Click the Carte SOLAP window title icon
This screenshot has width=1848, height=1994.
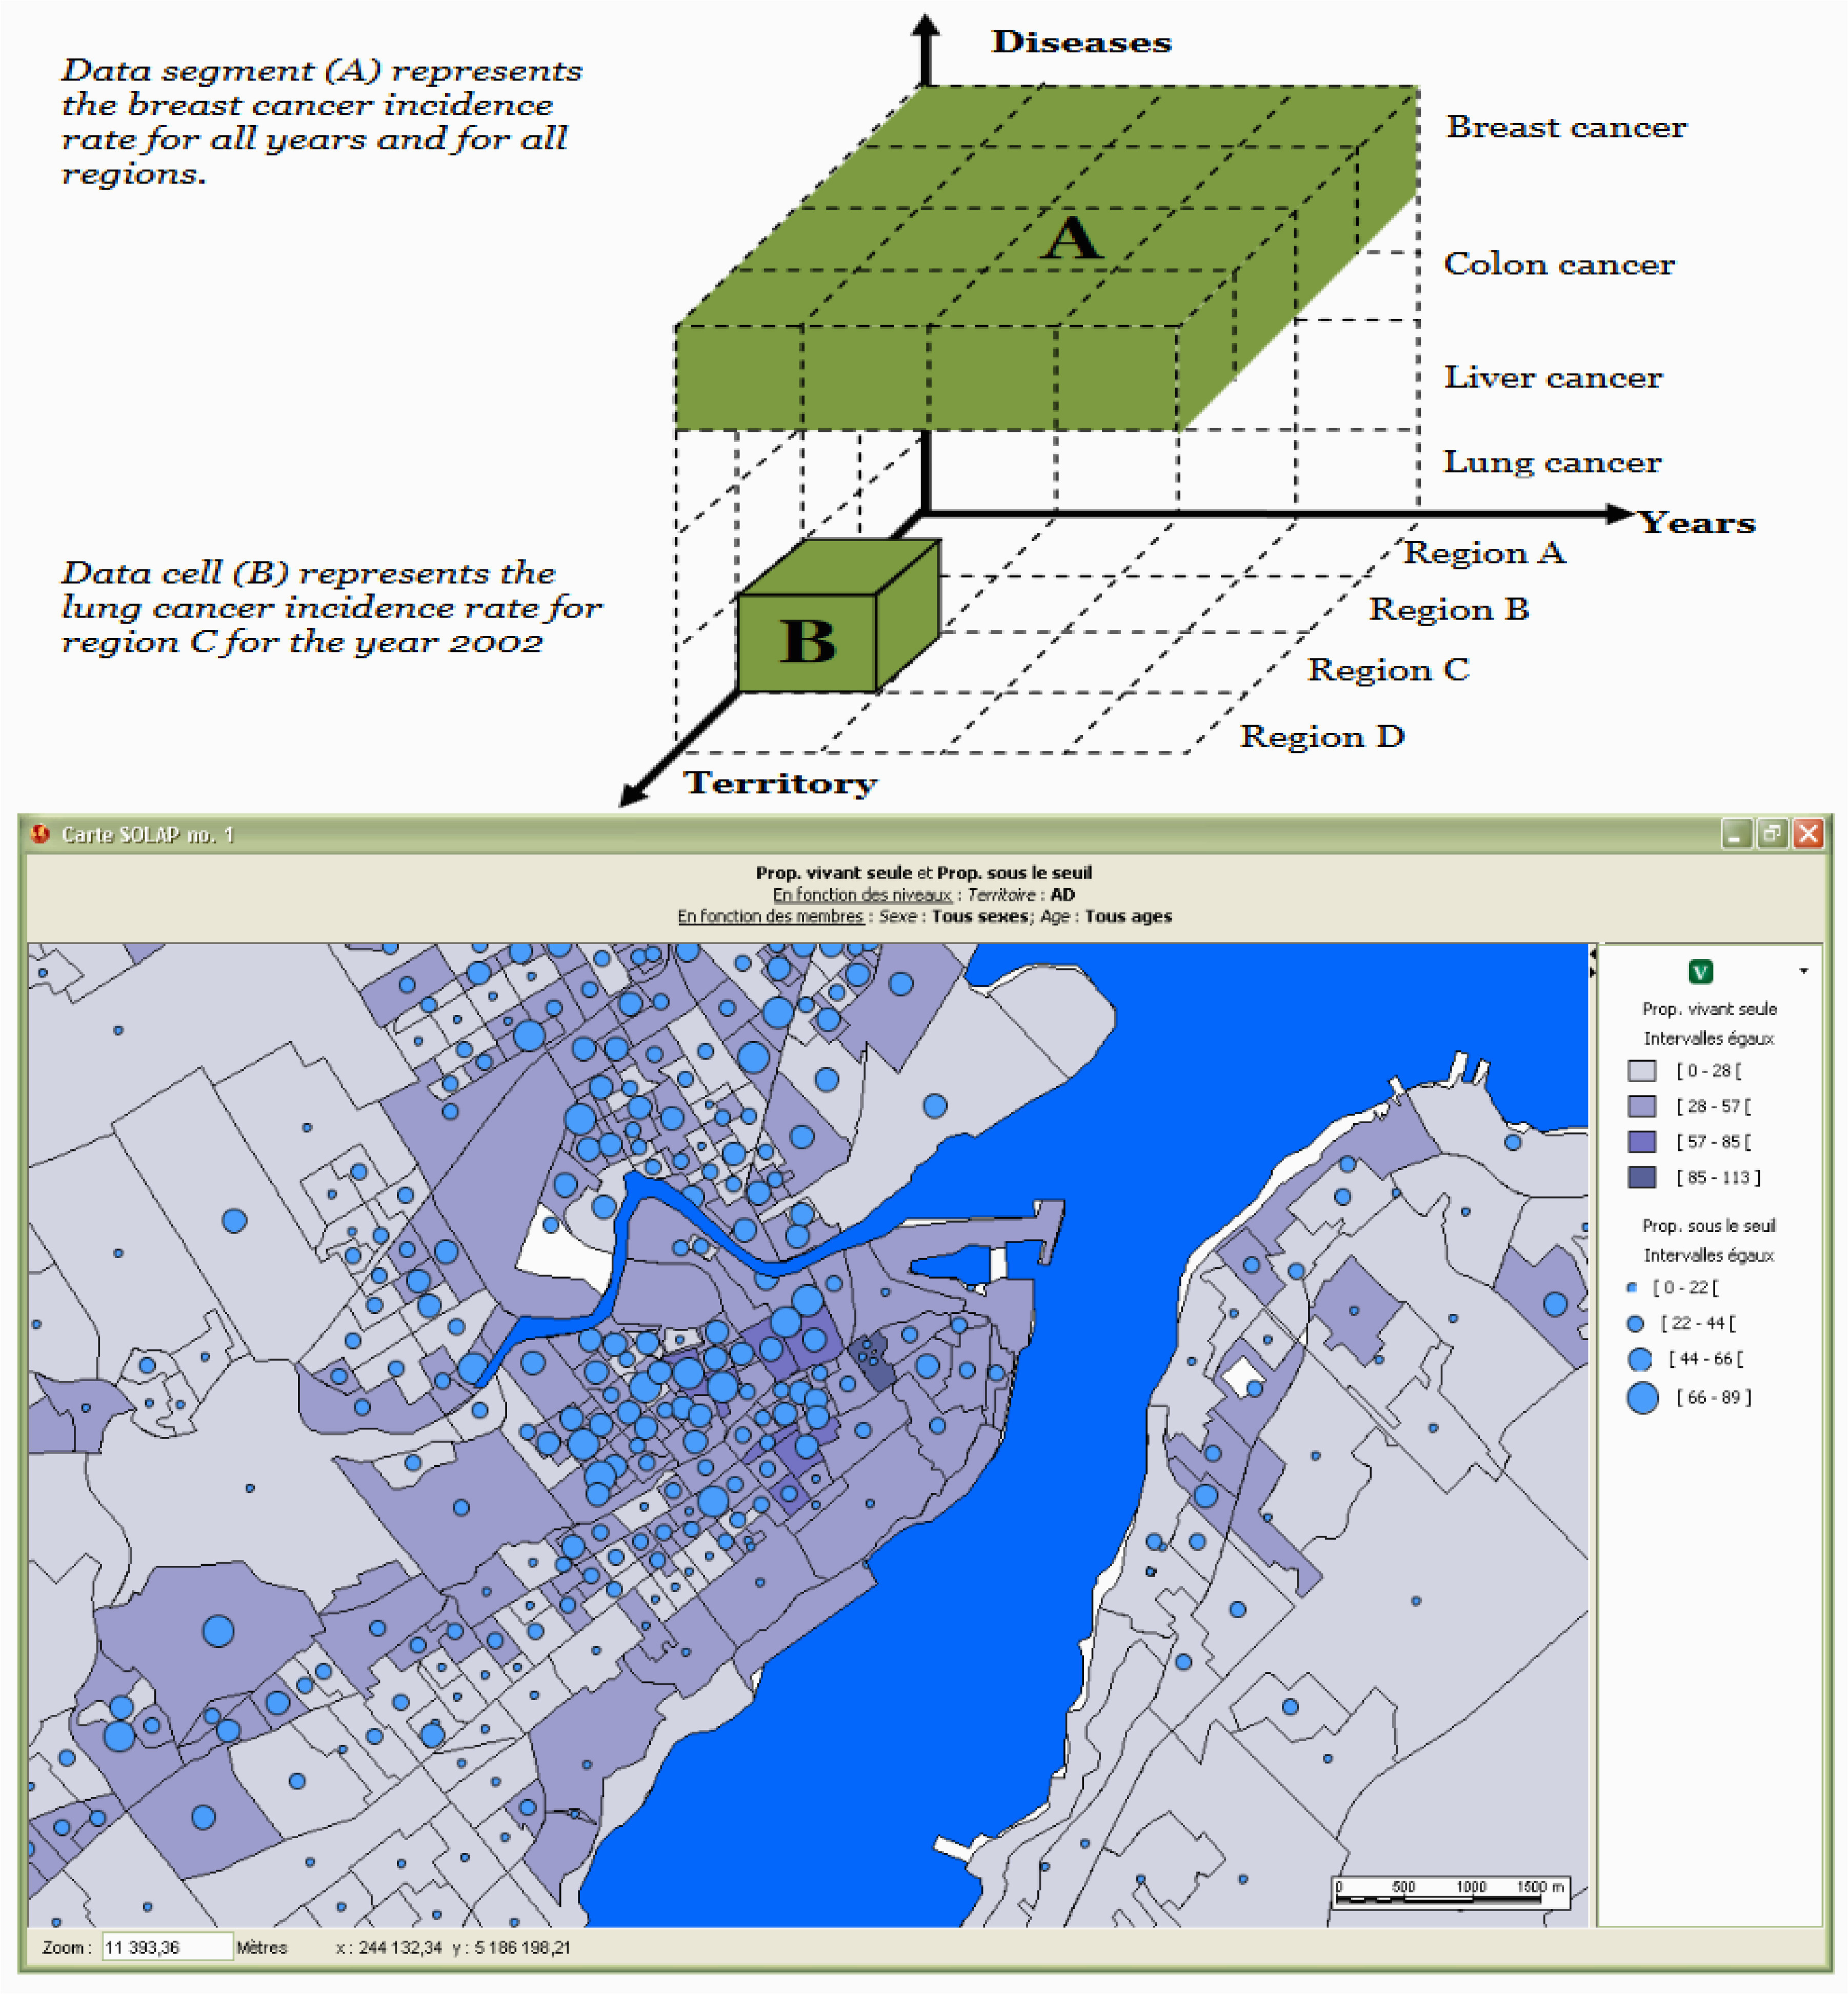[x=40, y=833]
